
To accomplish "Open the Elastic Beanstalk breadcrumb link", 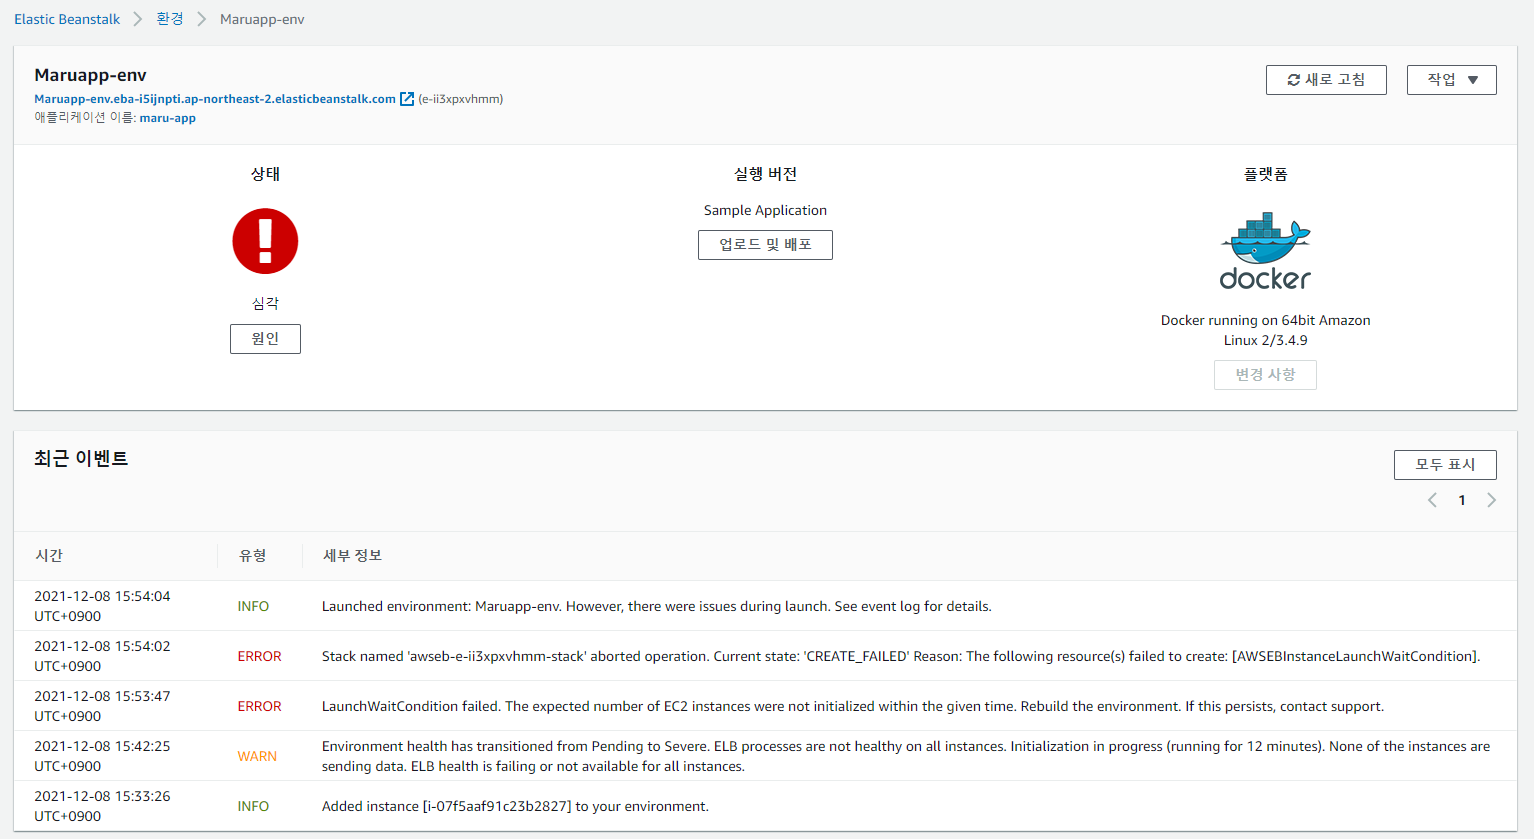I will (x=67, y=19).
